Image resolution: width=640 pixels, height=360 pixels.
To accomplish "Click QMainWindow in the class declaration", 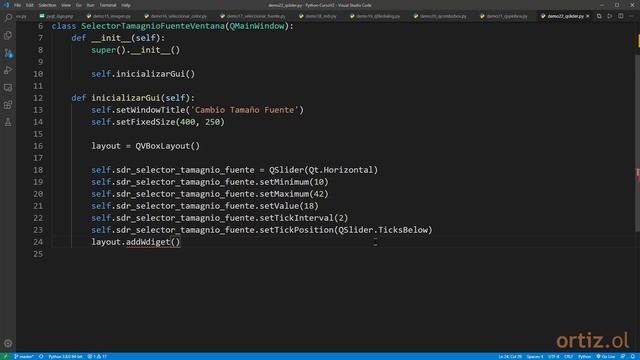I will [257, 26].
